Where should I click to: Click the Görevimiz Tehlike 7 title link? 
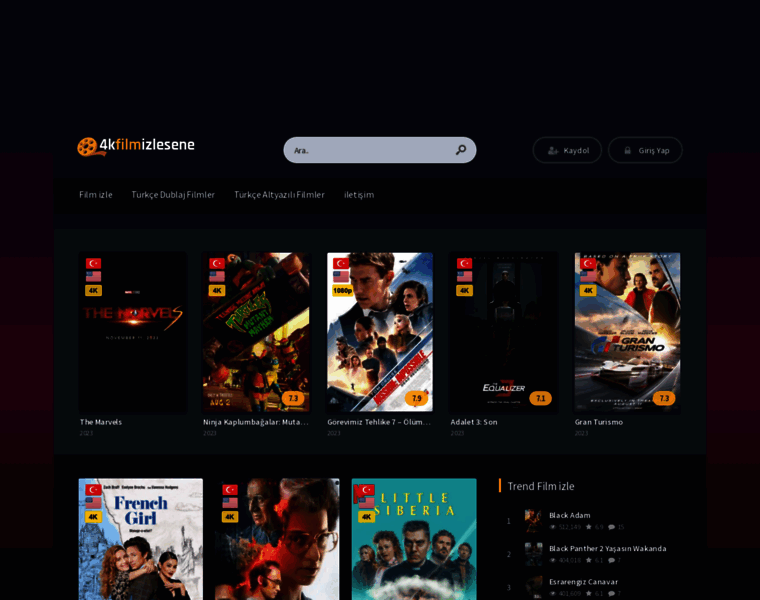[x=379, y=422]
